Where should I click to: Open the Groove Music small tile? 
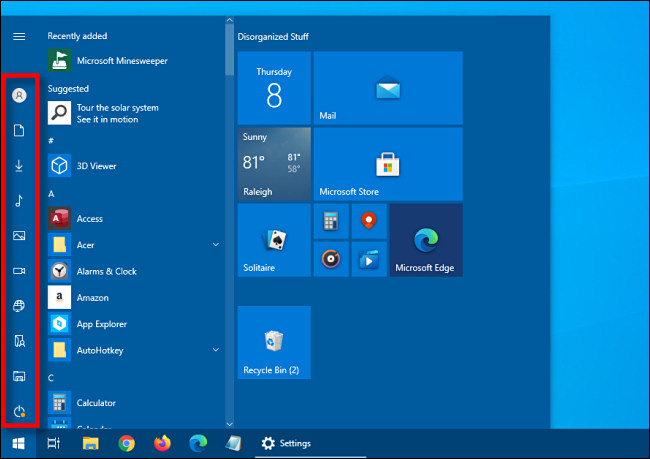[331, 259]
